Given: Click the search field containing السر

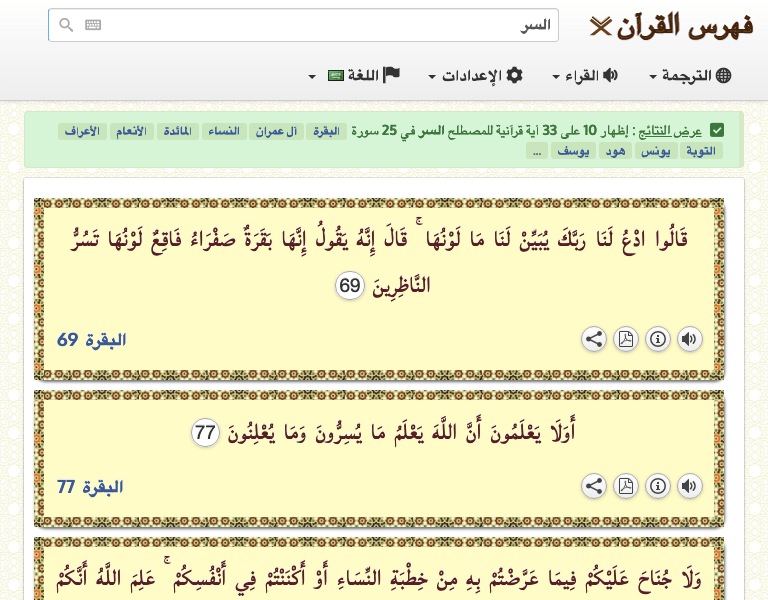Looking at the screenshot, I should click(320, 25).
